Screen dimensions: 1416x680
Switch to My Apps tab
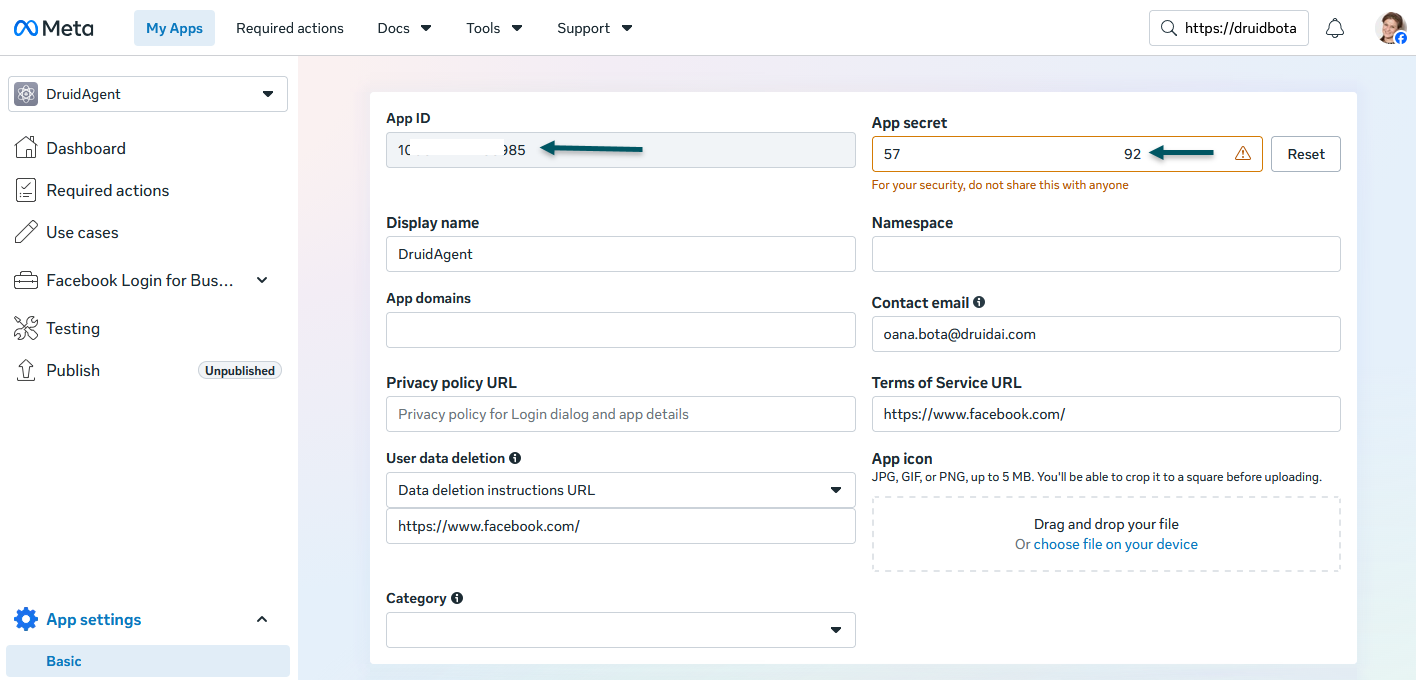[174, 28]
